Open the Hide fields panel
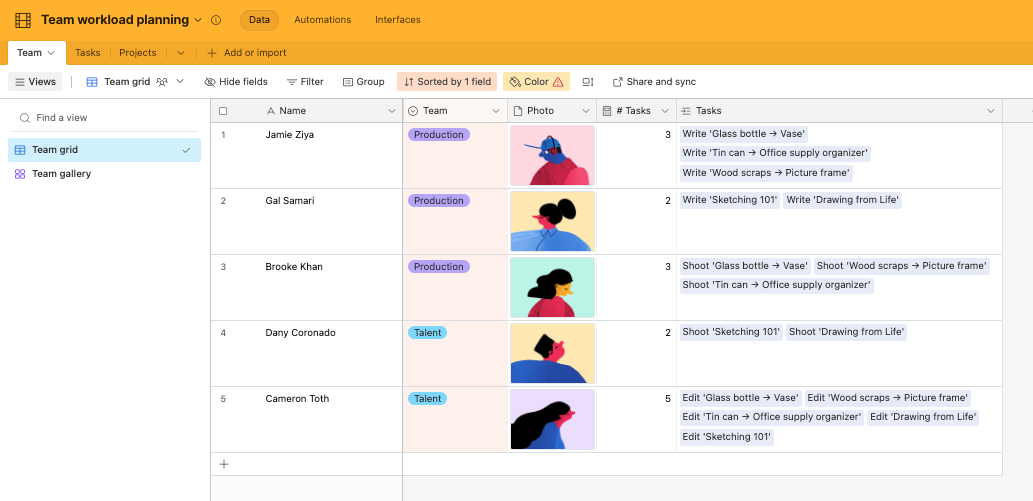 pos(236,82)
